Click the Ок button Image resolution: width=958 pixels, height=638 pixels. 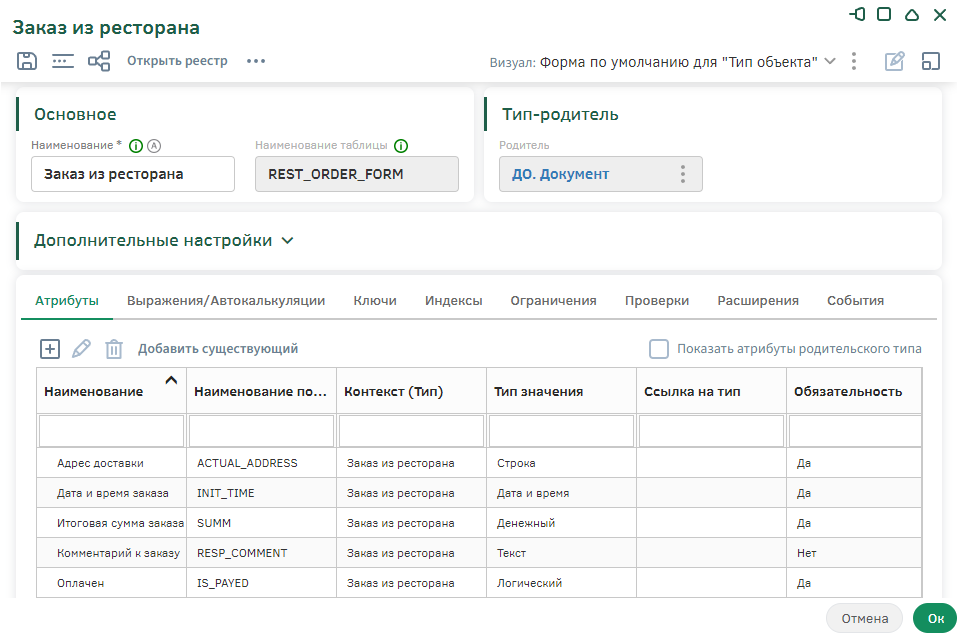click(x=935, y=618)
